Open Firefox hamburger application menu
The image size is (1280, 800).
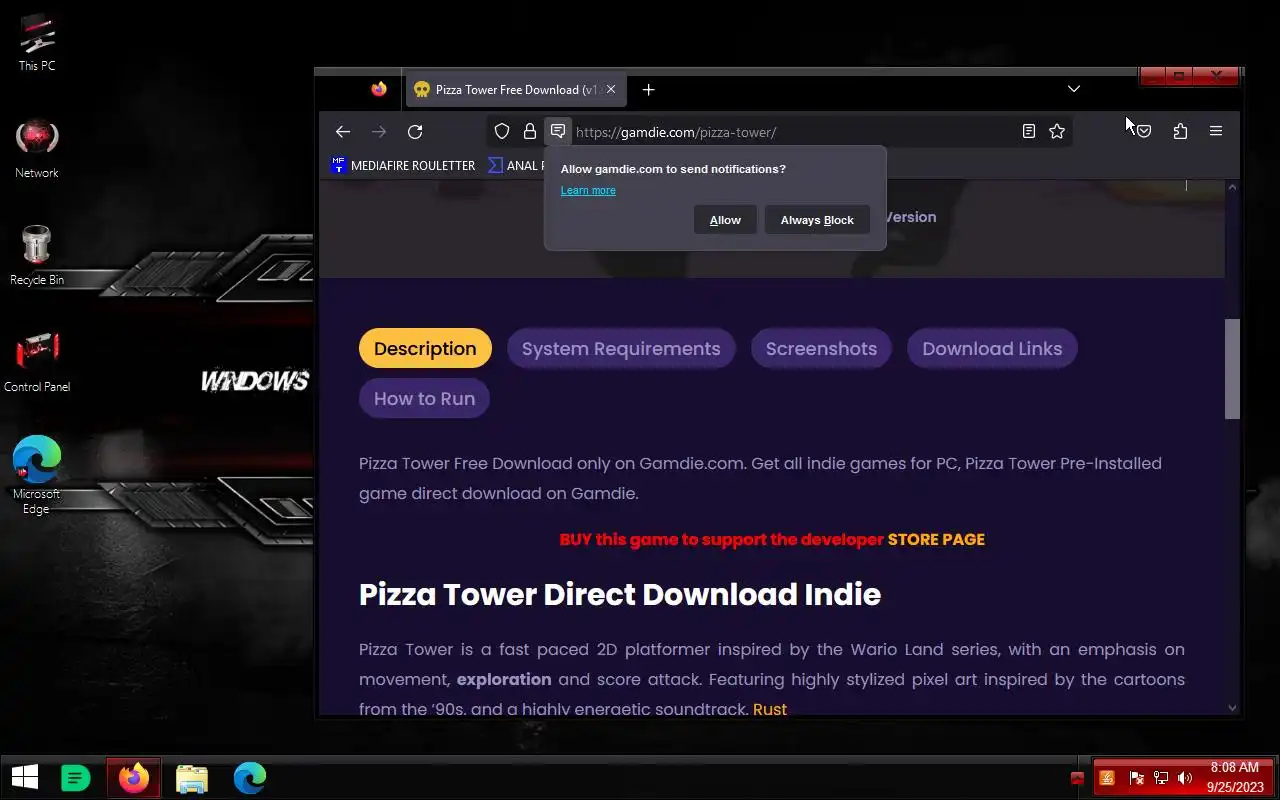click(x=1216, y=131)
